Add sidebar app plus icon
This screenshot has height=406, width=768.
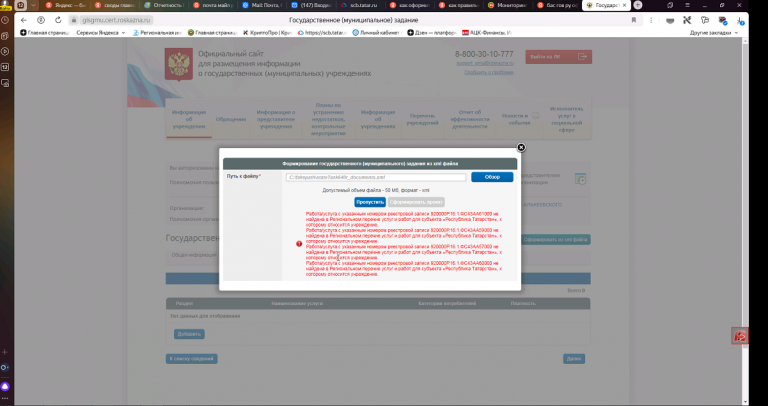pos(5,352)
